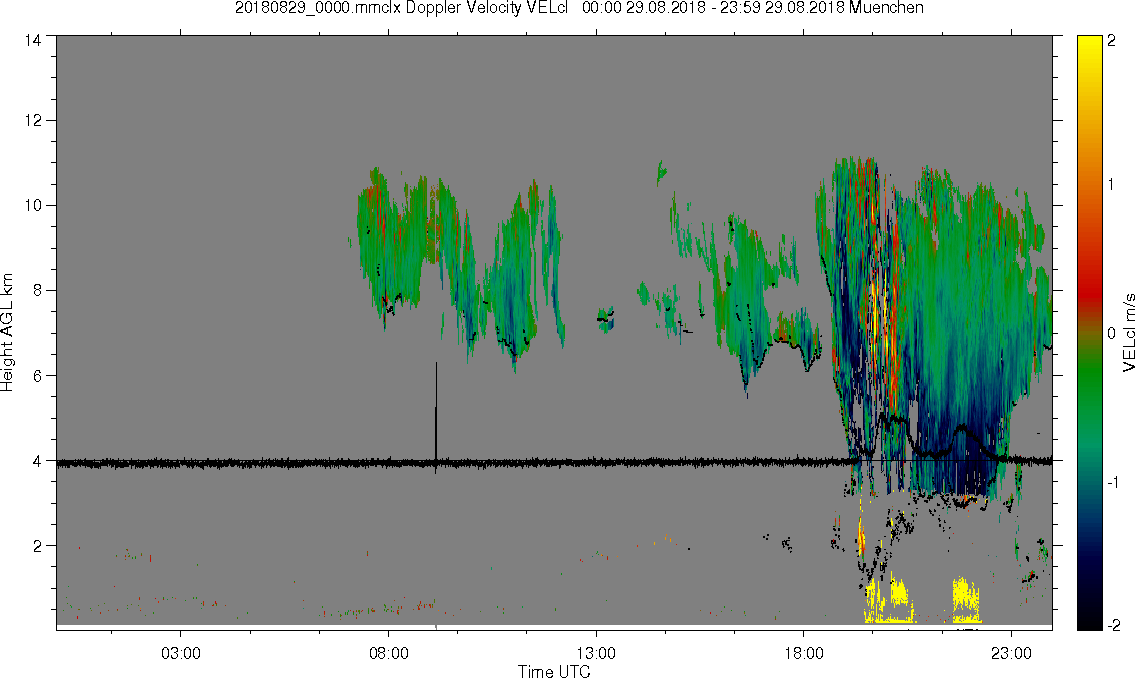Click the 'VELcl m/s' colorbar title
Viewport: 1135px width, 678px height.
pyautogui.click(x=1128, y=333)
